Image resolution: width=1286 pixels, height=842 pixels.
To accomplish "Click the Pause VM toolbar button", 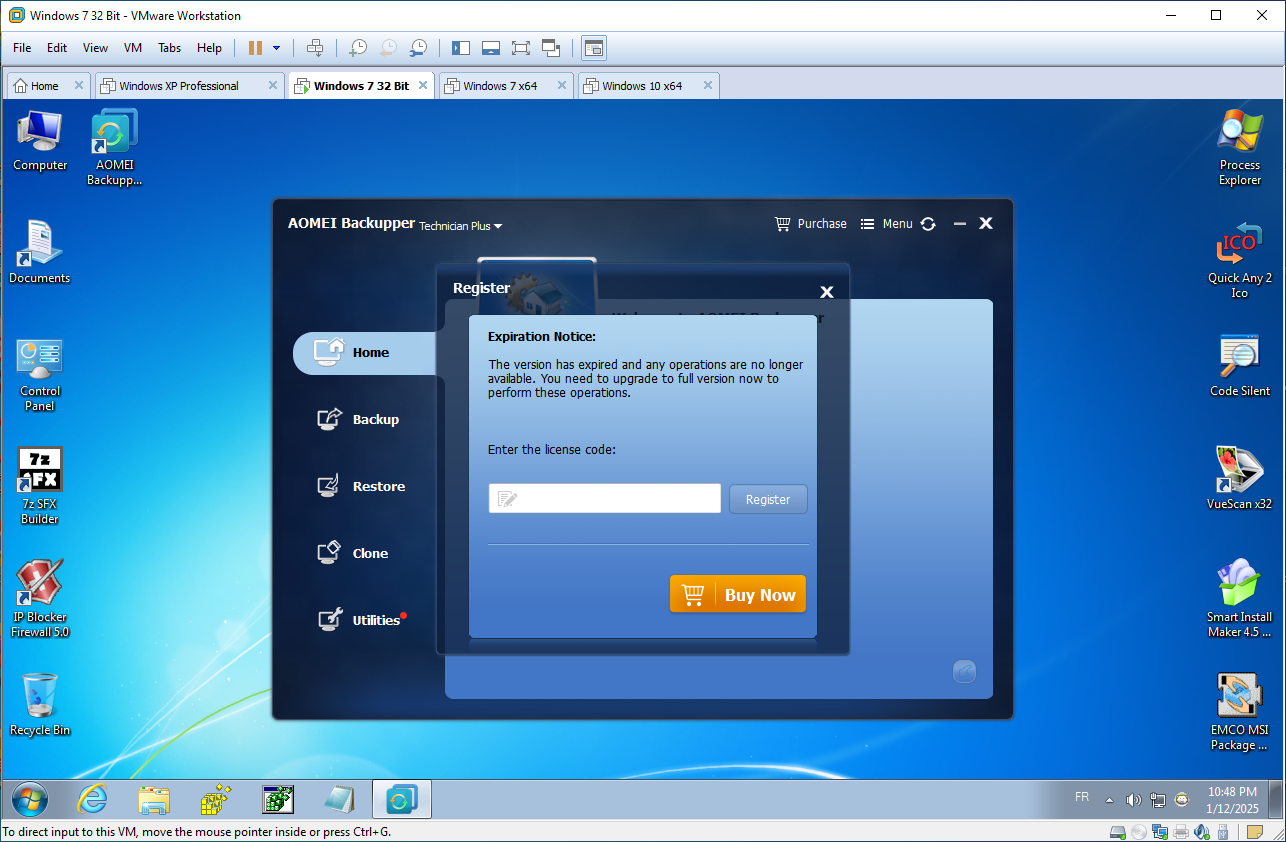I will click(x=255, y=48).
